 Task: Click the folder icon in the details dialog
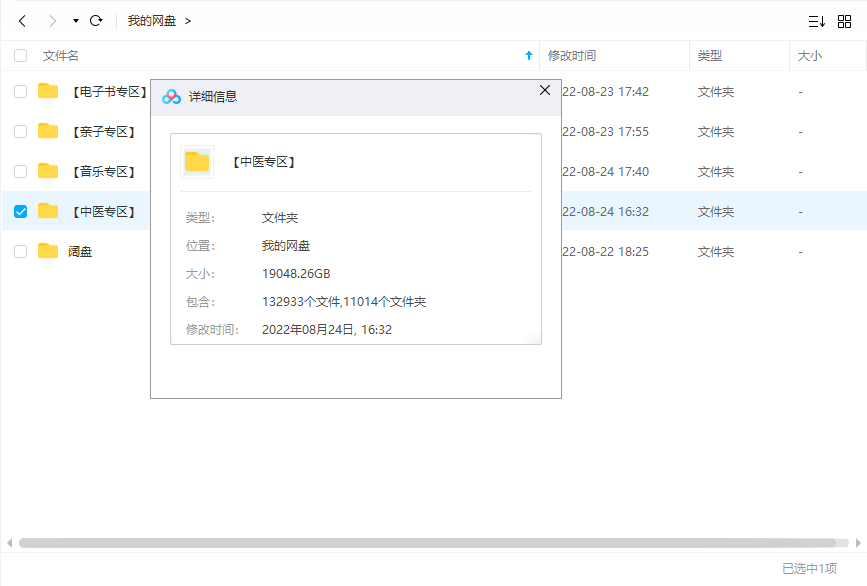click(x=197, y=162)
